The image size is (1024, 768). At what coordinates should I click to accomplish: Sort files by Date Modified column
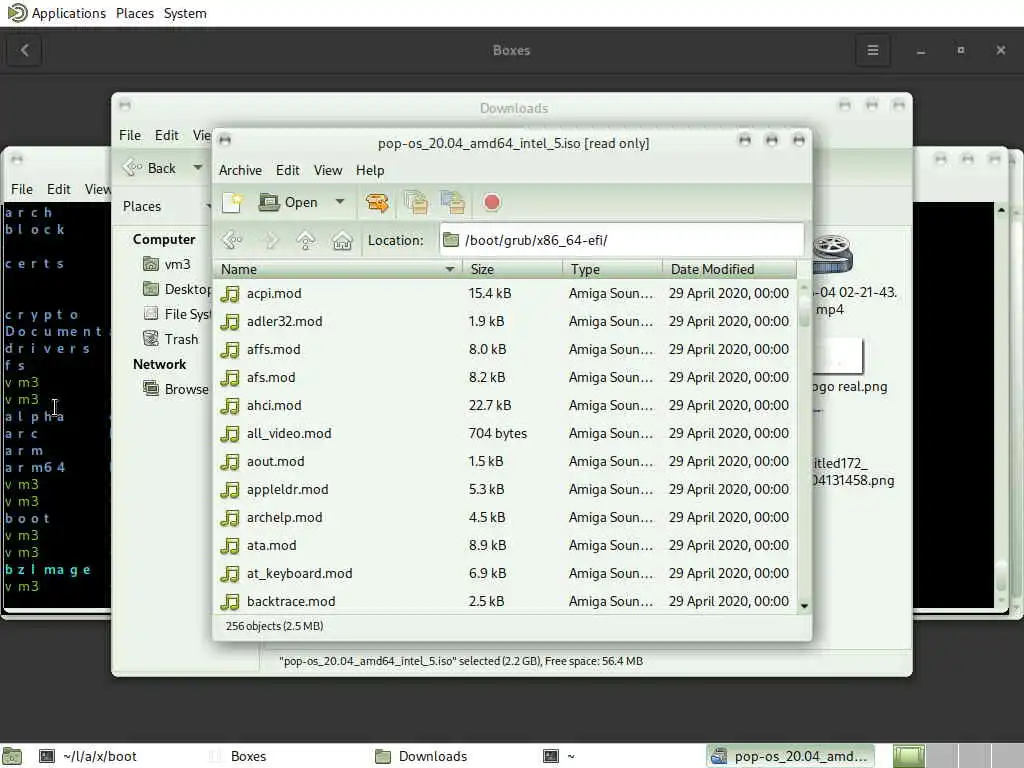pyautogui.click(x=729, y=269)
